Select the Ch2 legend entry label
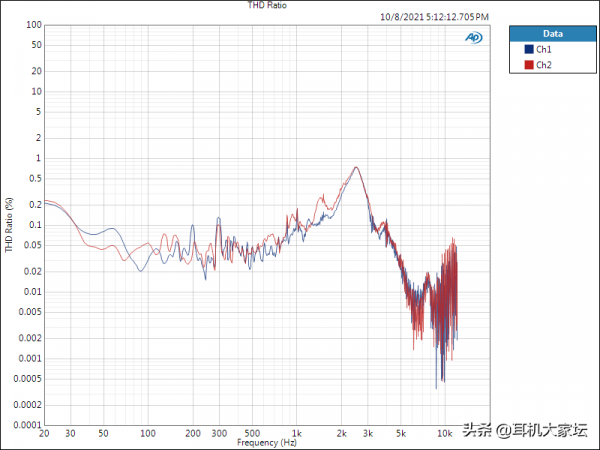600x450 pixels. pos(544,65)
